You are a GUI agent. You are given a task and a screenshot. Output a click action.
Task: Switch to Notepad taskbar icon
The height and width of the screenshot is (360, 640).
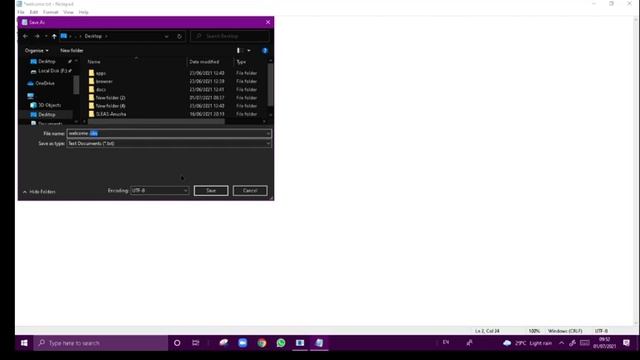(319, 343)
